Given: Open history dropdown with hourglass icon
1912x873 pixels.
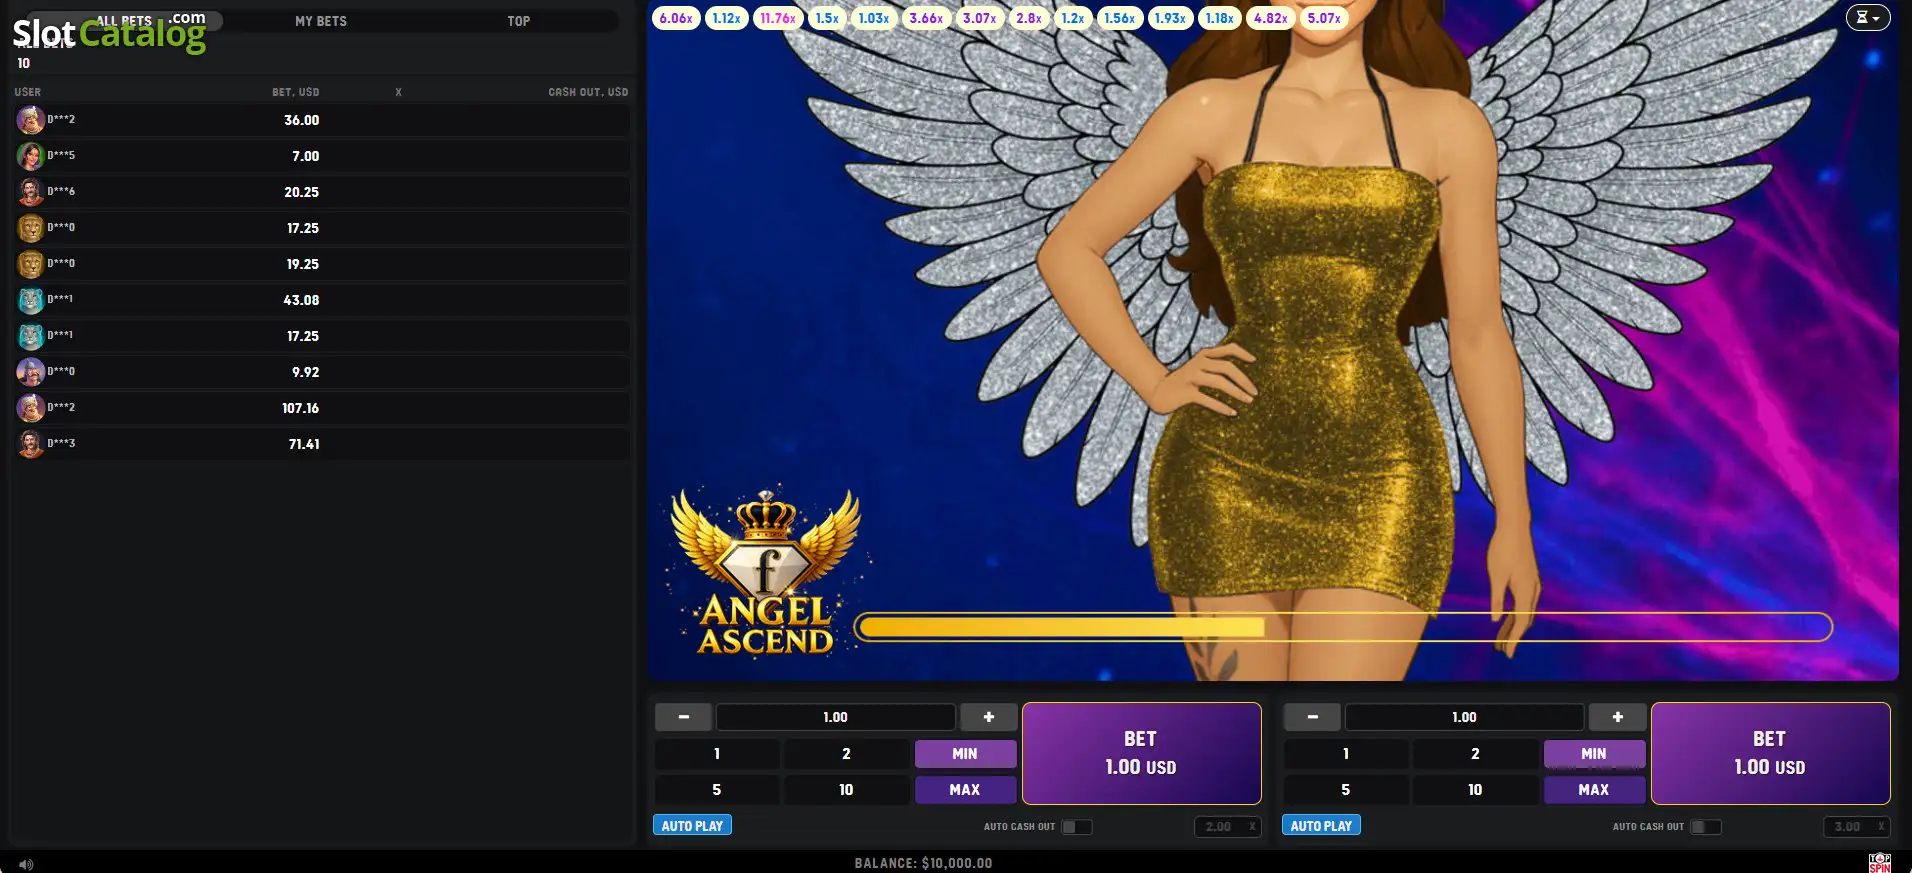Looking at the screenshot, I should (x=1867, y=17).
